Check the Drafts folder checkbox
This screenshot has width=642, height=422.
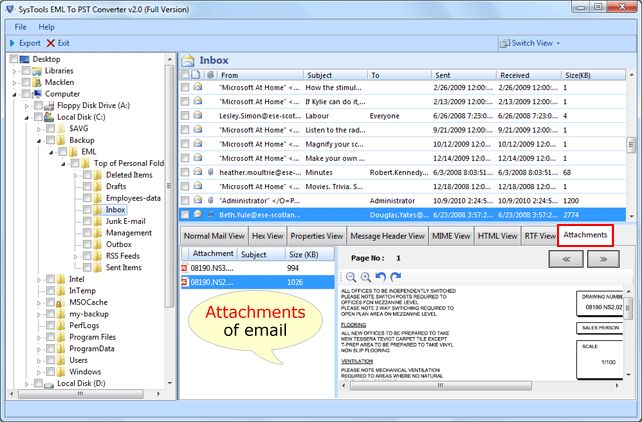(x=87, y=186)
